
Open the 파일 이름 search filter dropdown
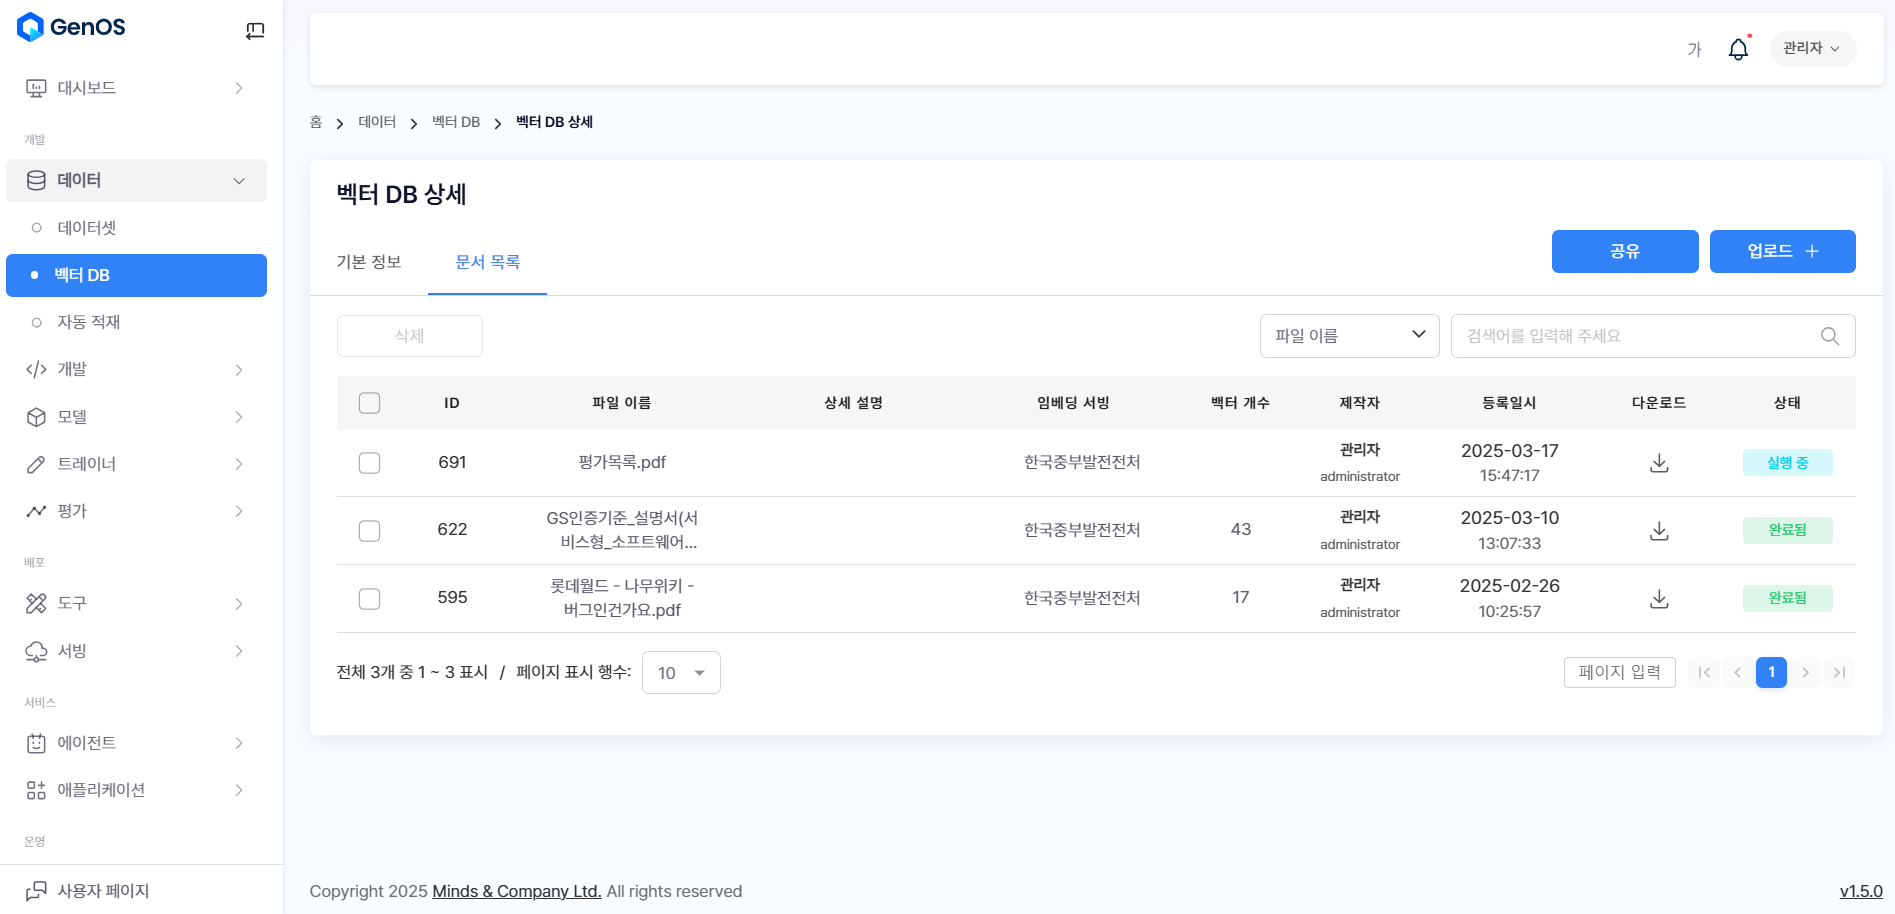(x=1348, y=336)
